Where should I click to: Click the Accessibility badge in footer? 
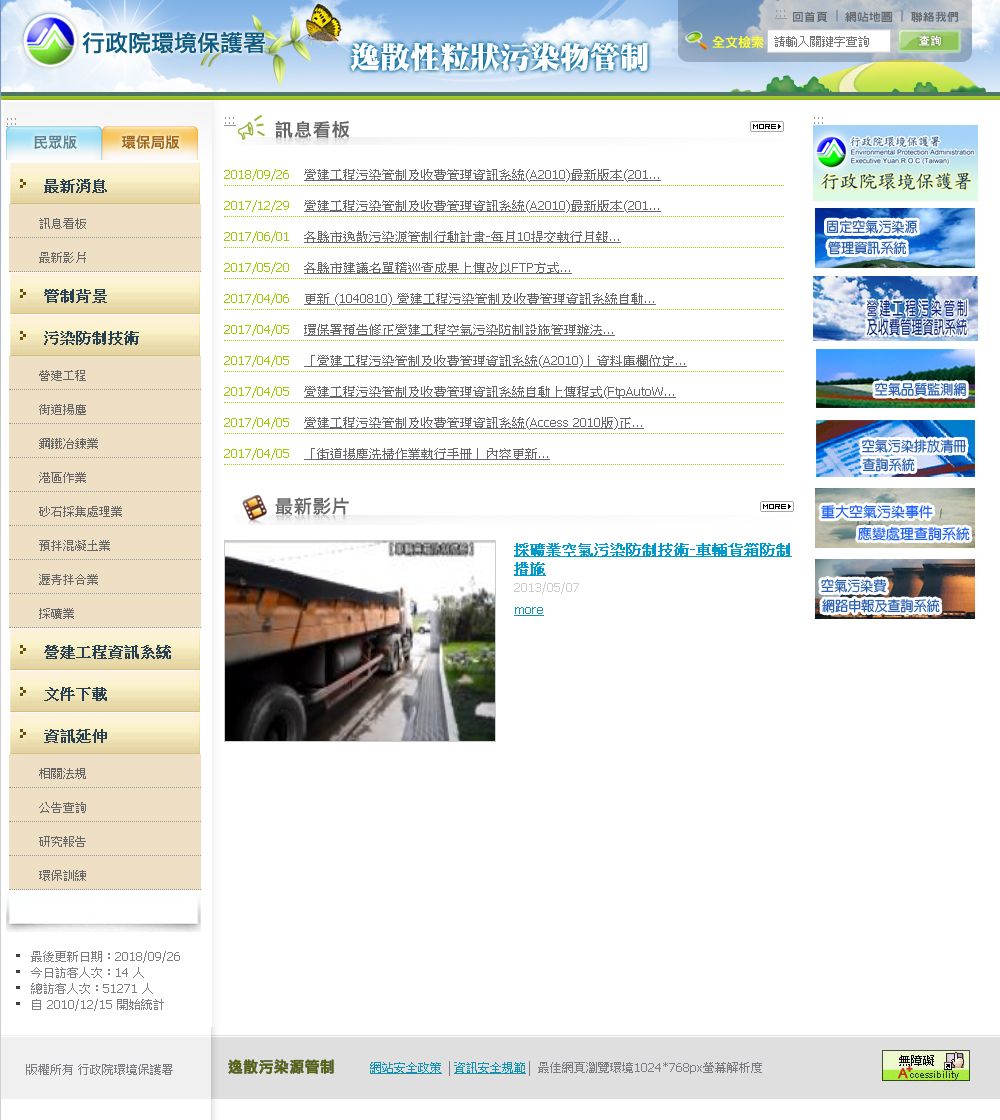[925, 1065]
